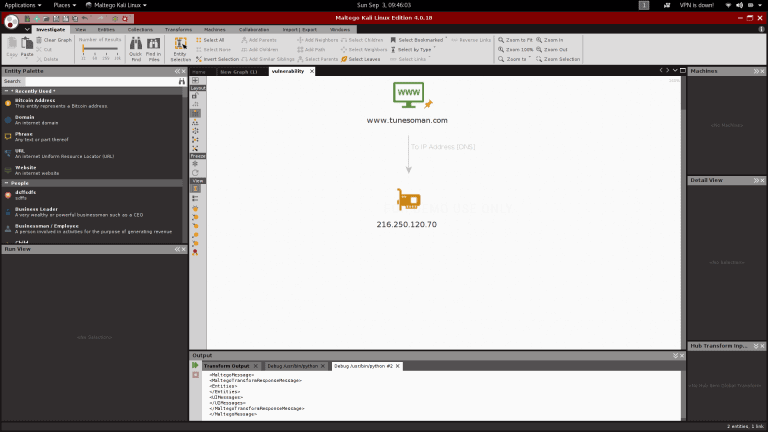Minimize the Run View panel

[177, 249]
